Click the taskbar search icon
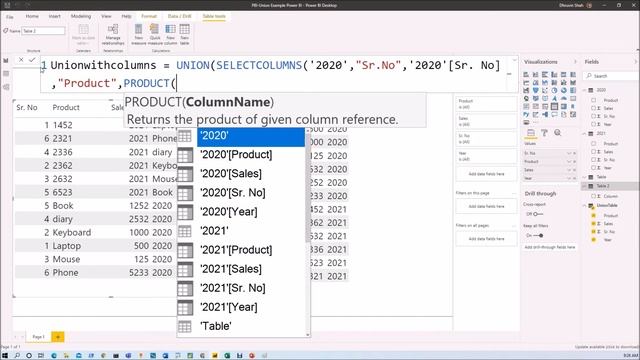Screen dimensions: 640x360 pyautogui.click(x=17, y=356)
